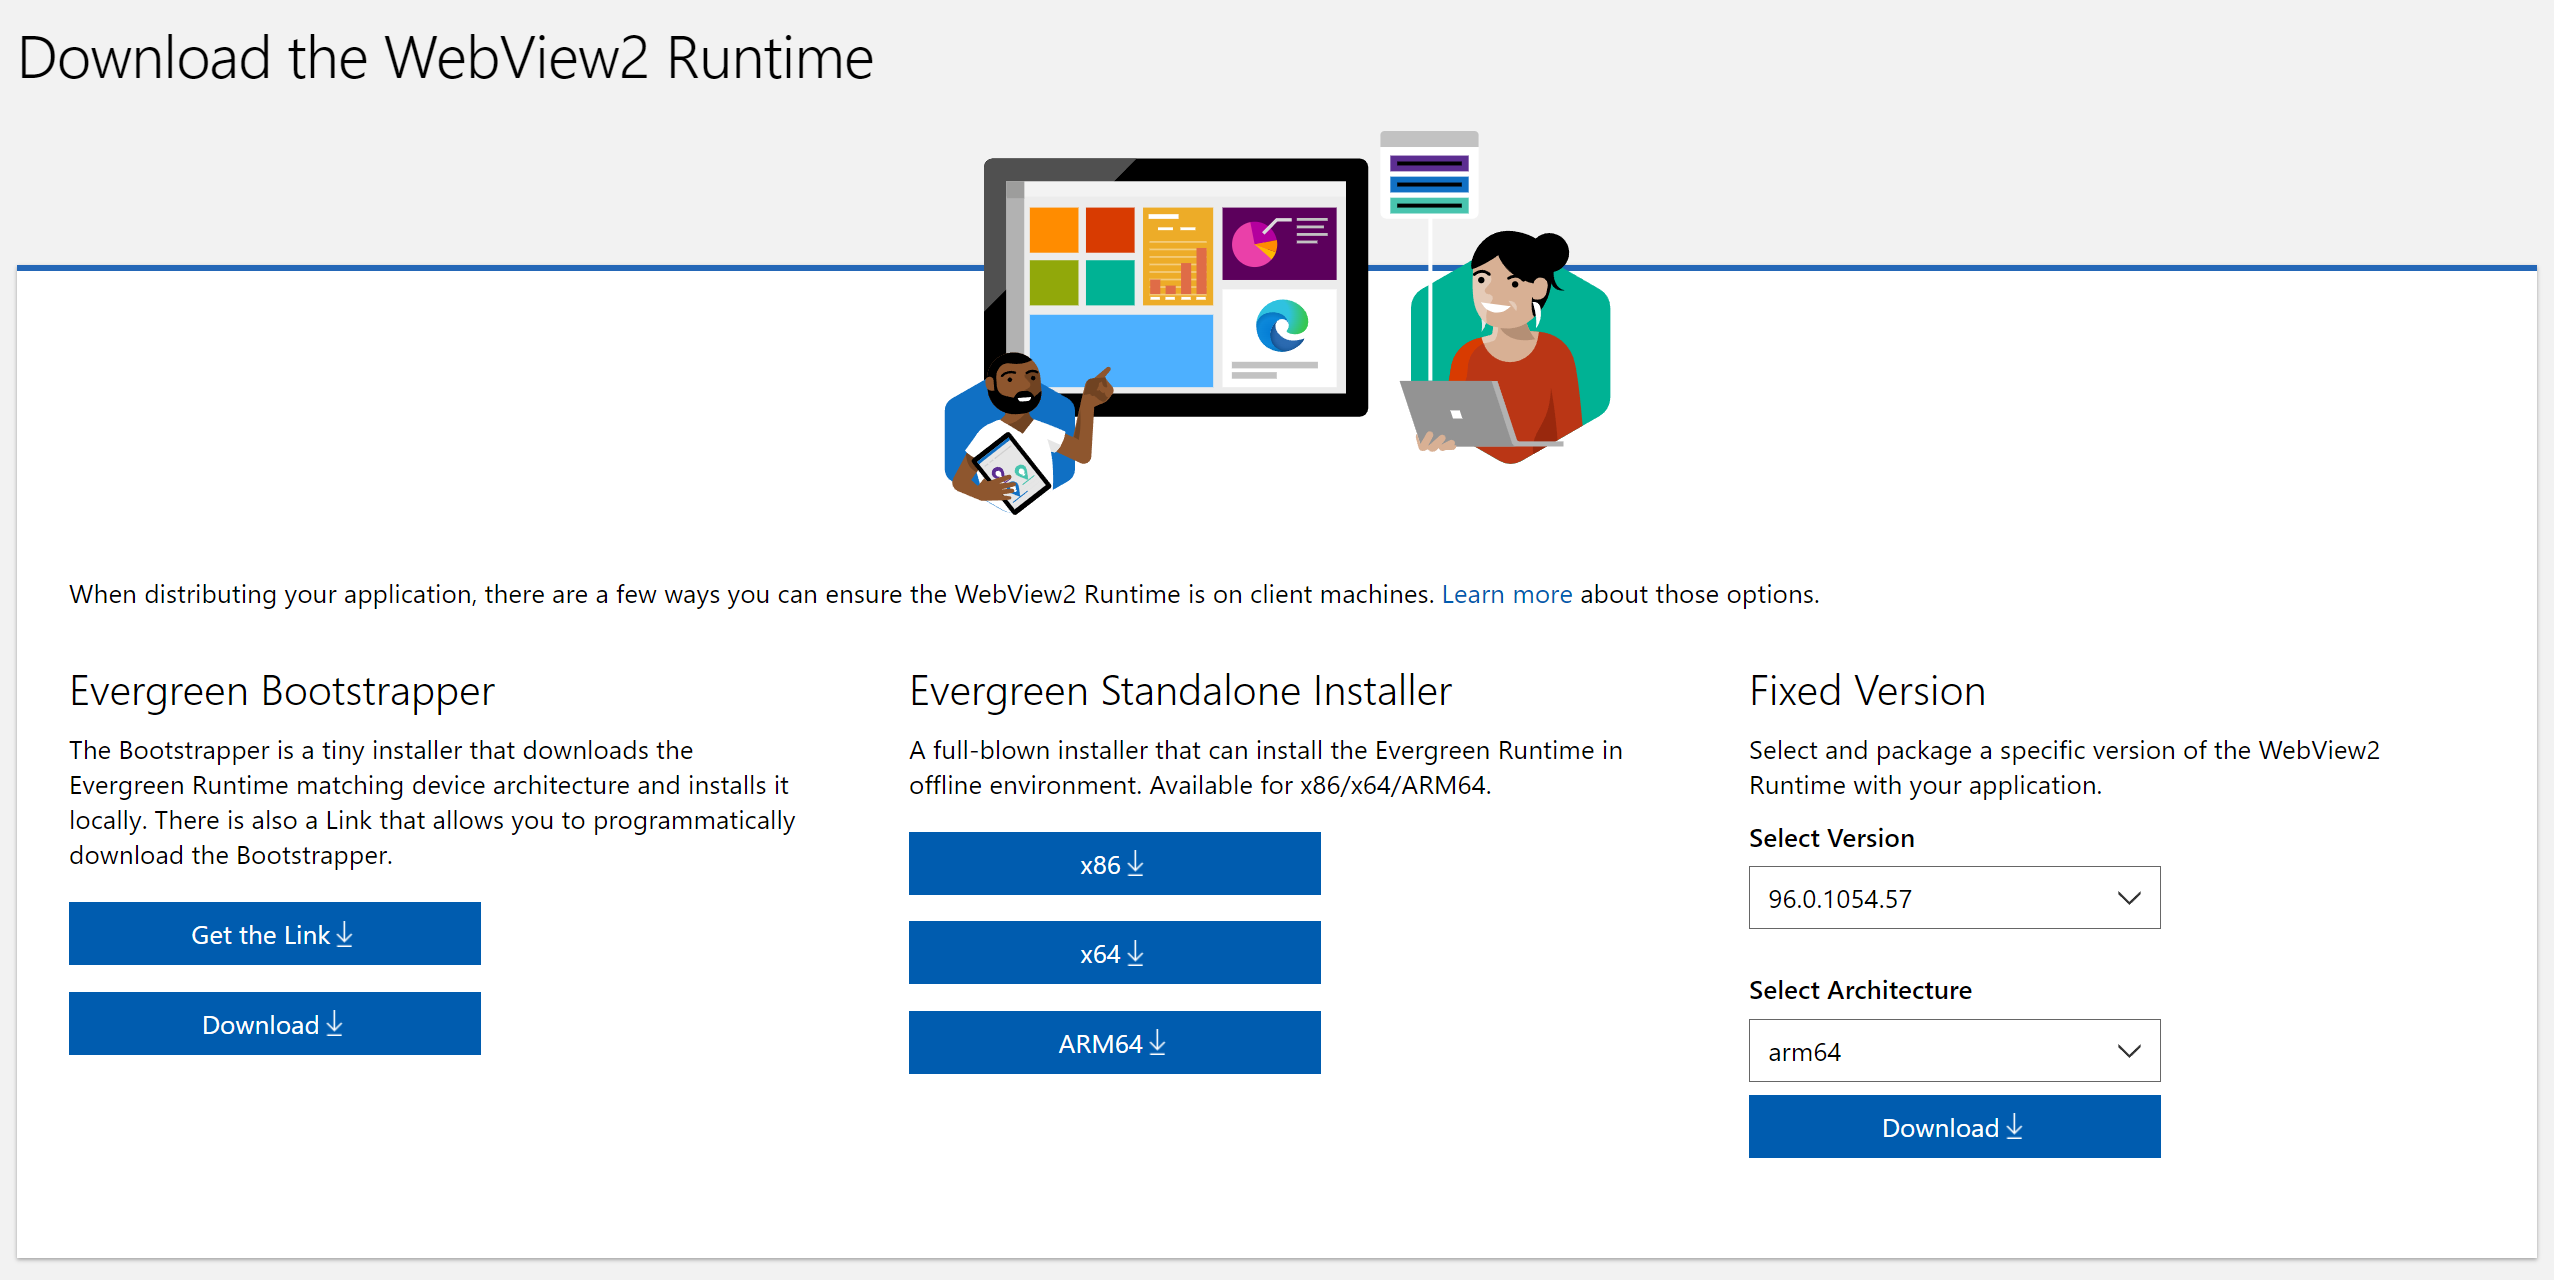Click the Get the Link button
The height and width of the screenshot is (1280, 2554).
[274, 933]
